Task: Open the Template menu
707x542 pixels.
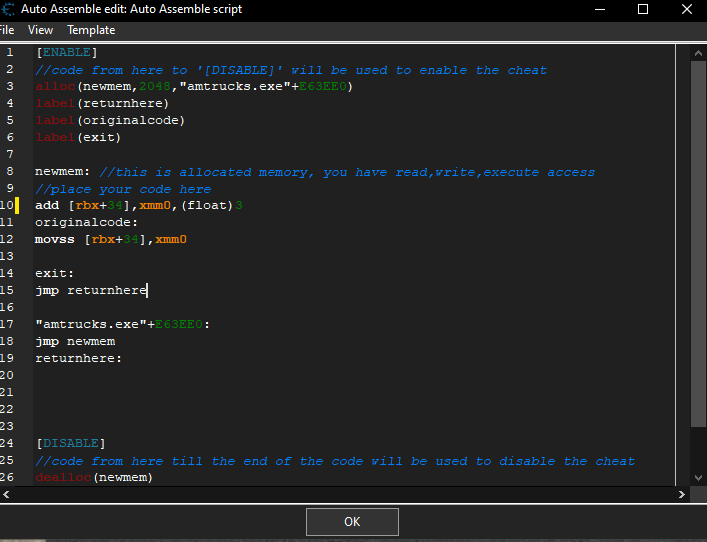Action: pos(91,30)
